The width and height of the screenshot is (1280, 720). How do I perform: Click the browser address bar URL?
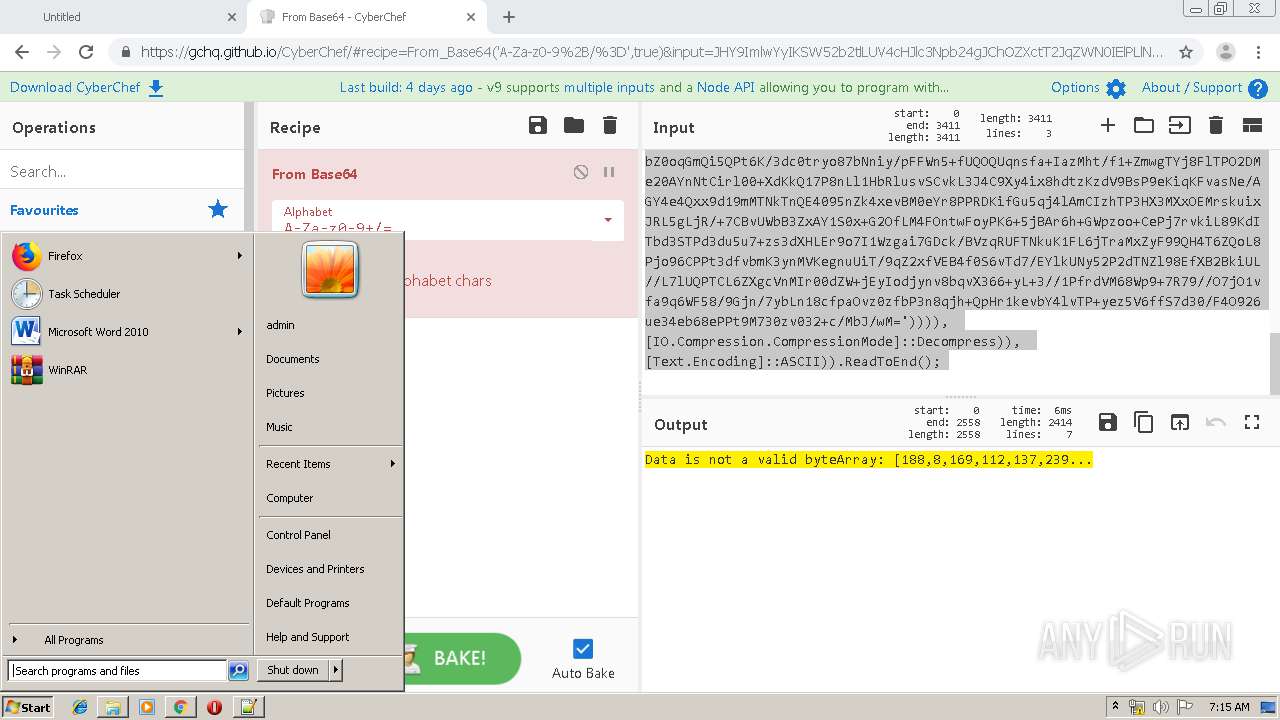[652, 52]
